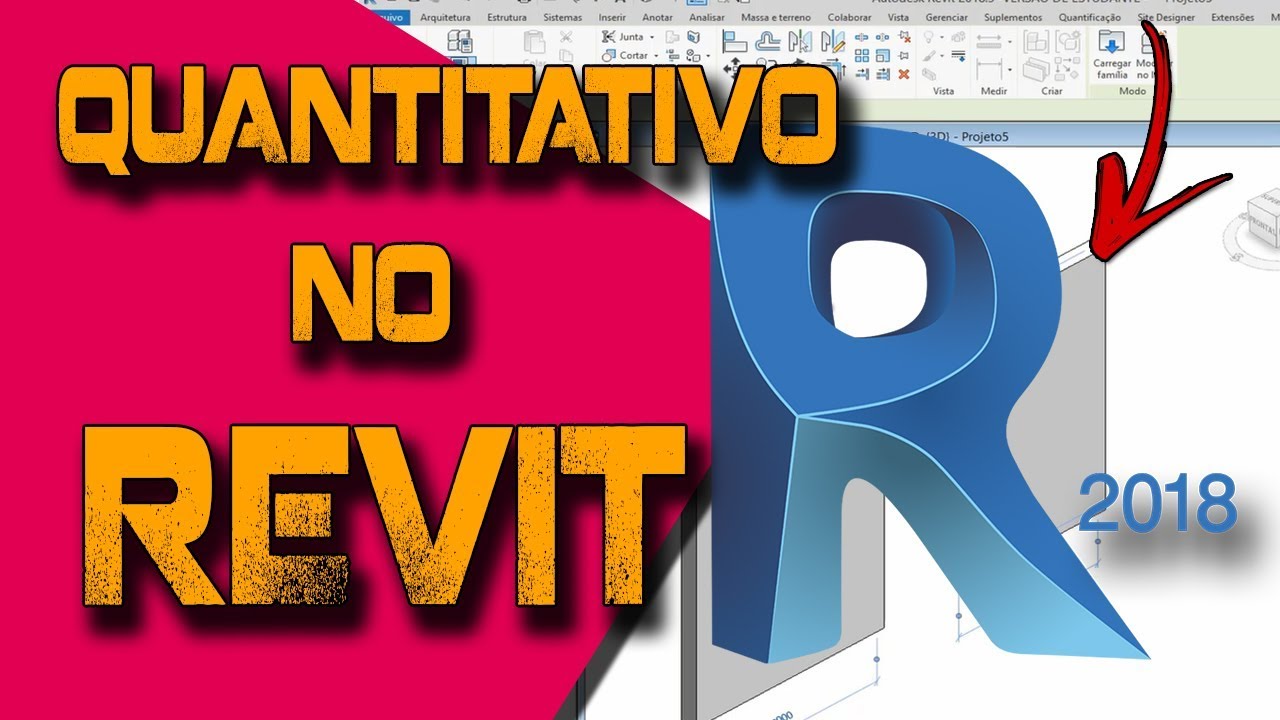
Task: Click the Modo panel label
Action: [1133, 91]
